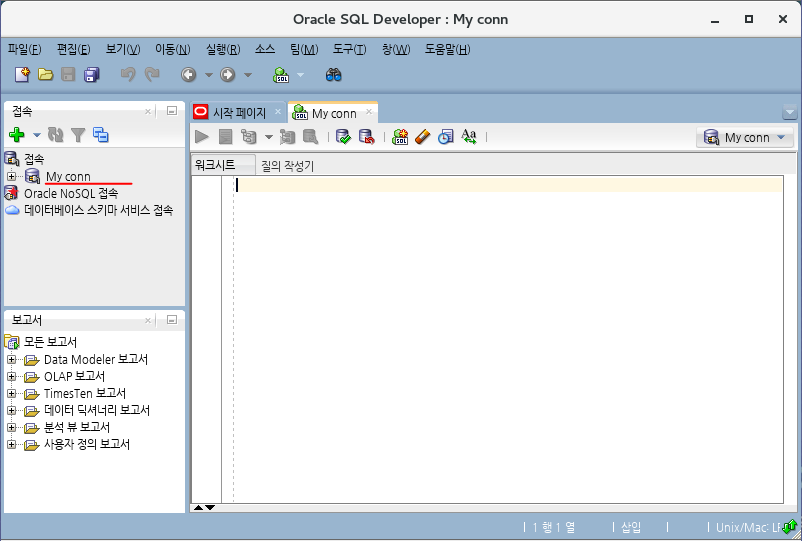Close the 시작 페이지 tab
802x541 pixels.
278,111
